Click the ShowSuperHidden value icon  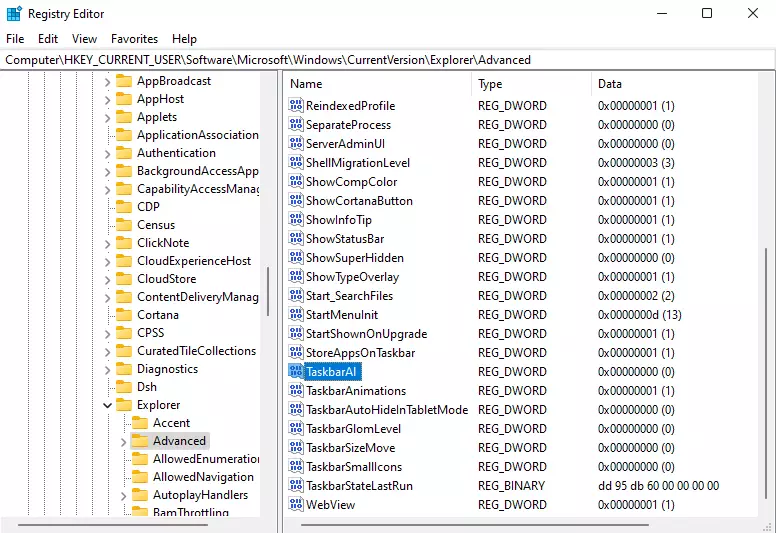(x=296, y=257)
